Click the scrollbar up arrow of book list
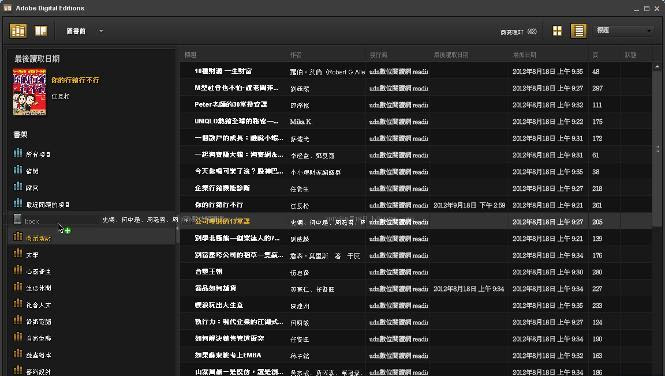 pyautogui.click(x=658, y=67)
